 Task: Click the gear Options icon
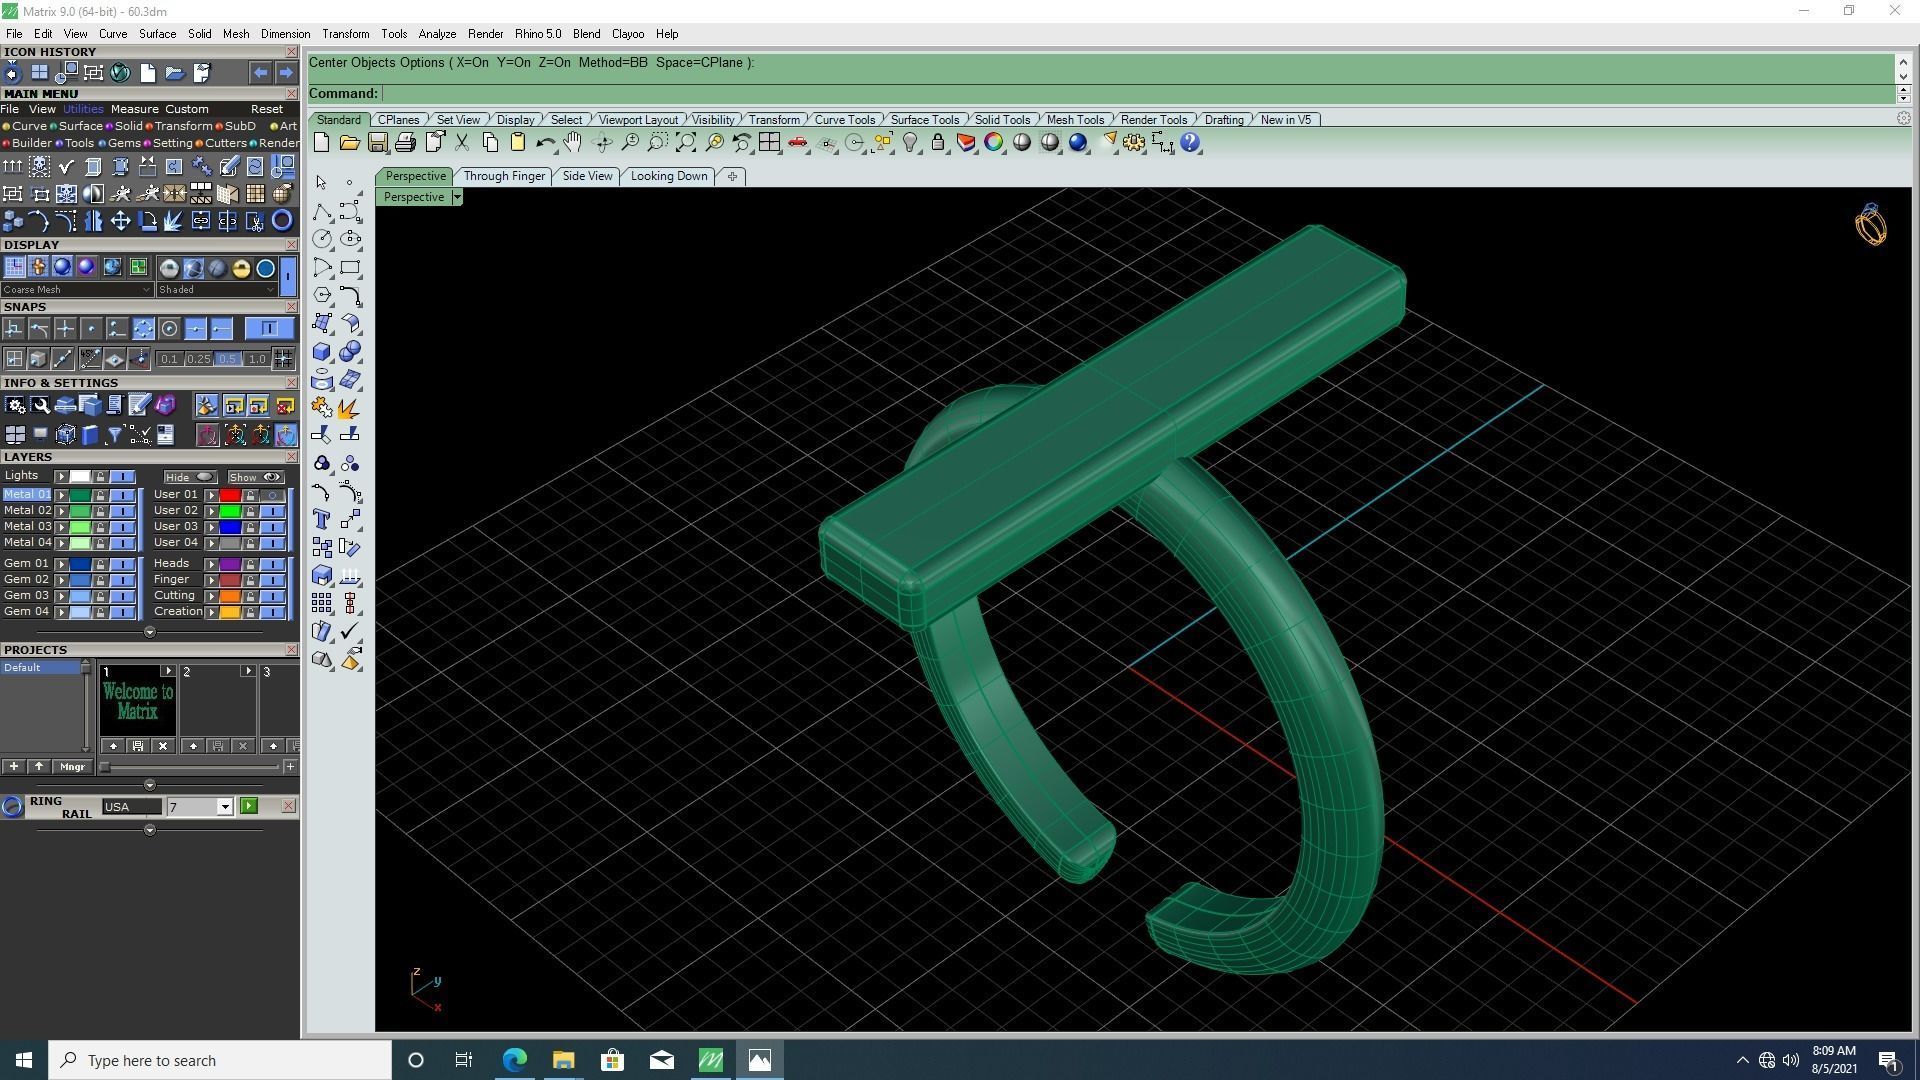pos(1134,143)
